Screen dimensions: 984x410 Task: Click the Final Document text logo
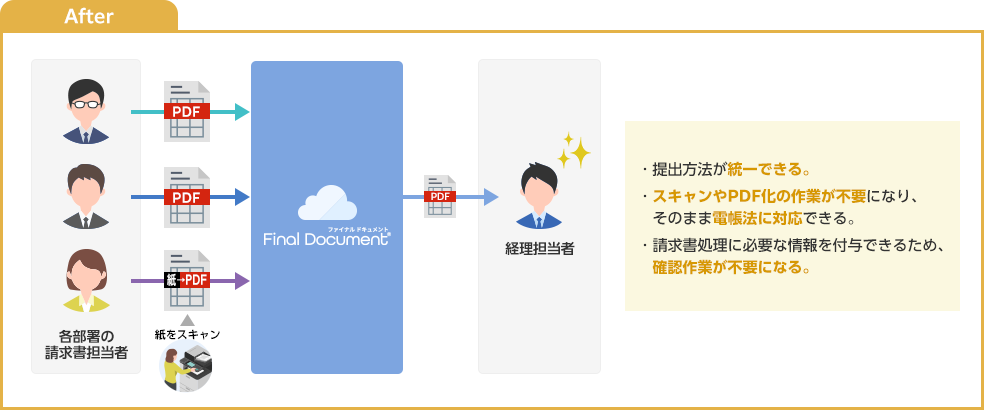coord(326,239)
